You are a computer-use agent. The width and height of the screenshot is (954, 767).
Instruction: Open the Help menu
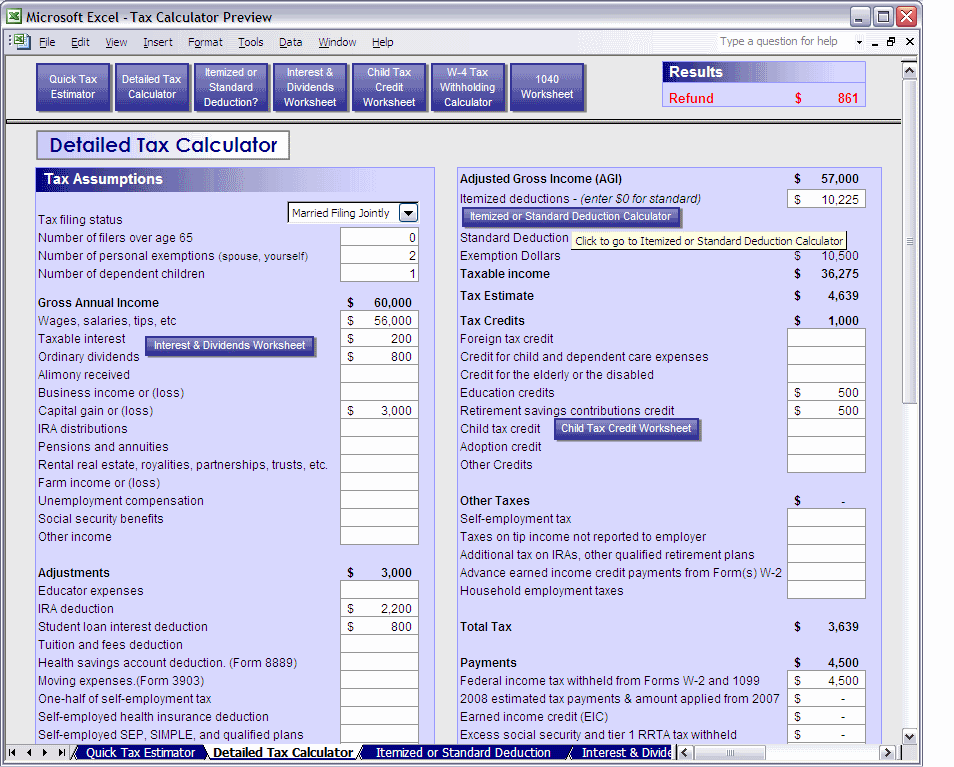(383, 42)
